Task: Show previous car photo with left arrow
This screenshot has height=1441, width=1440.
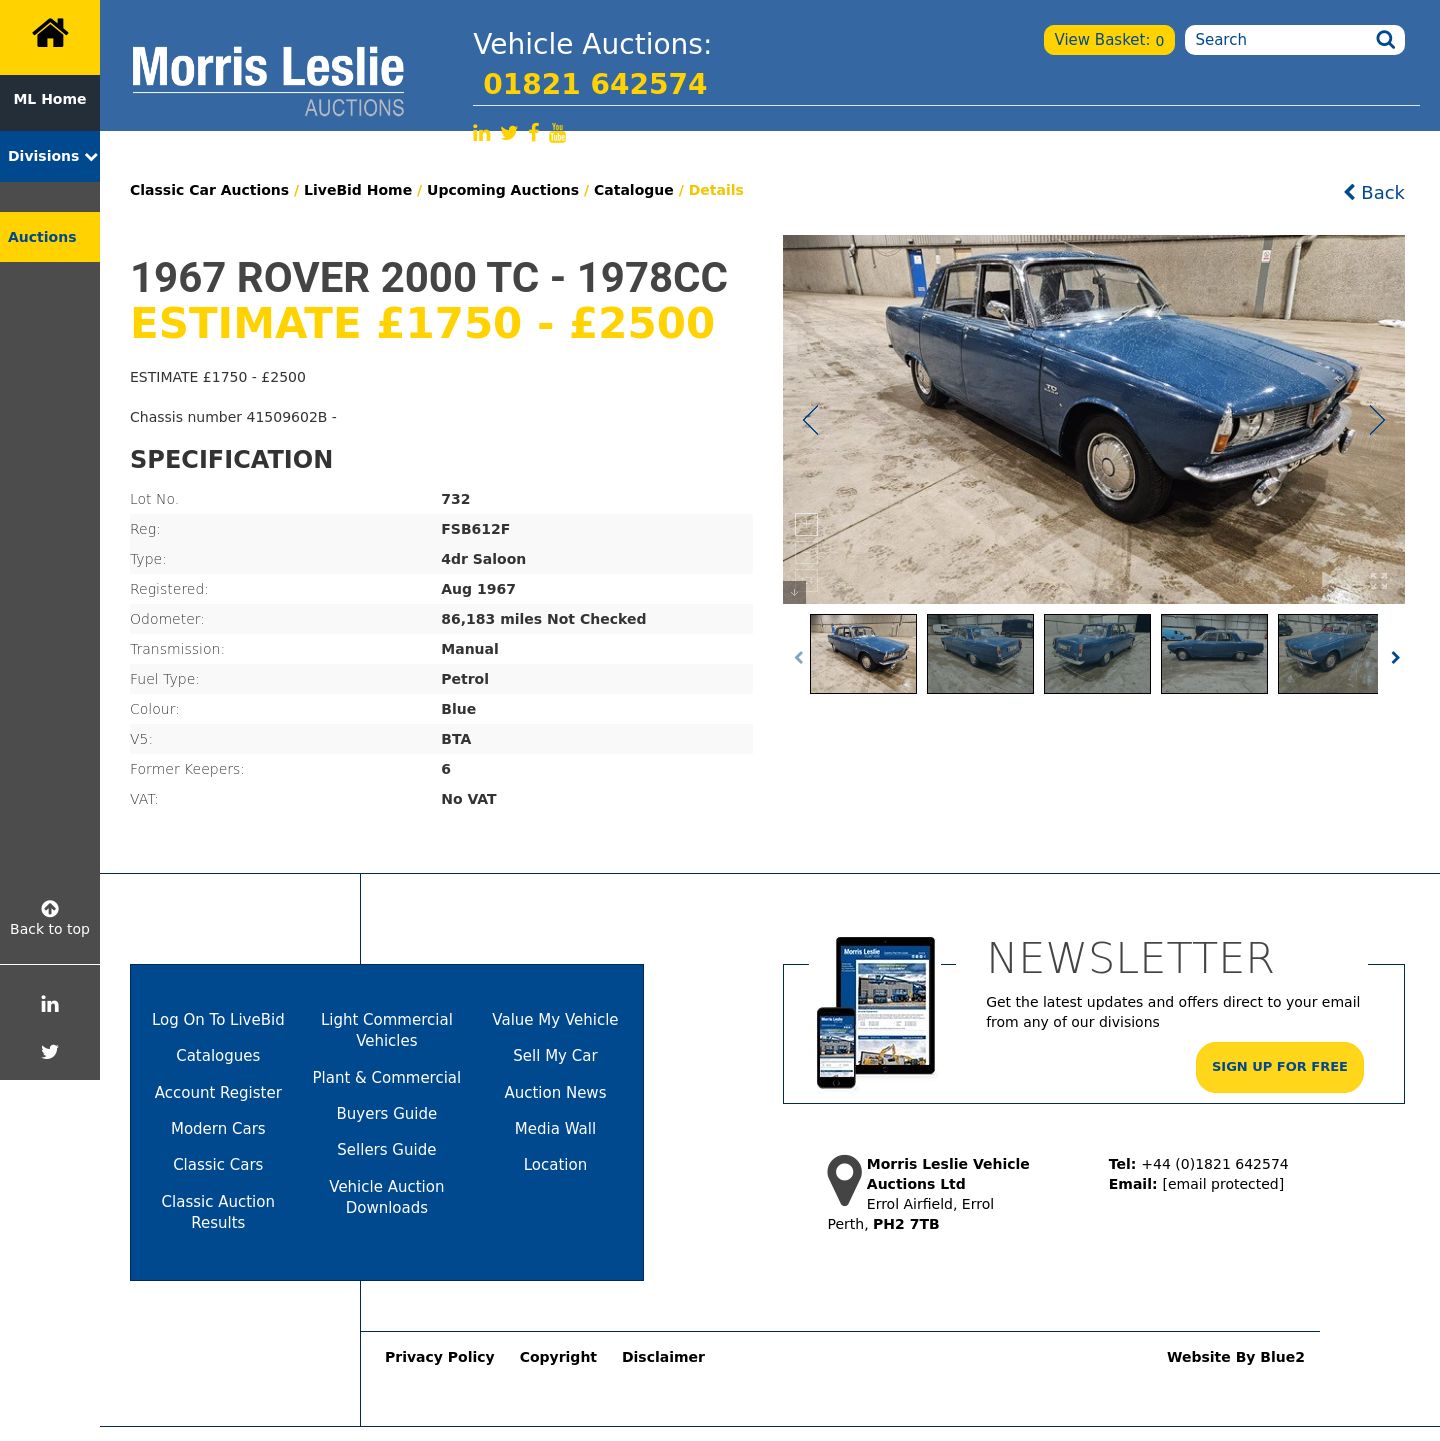Action: coord(811,420)
